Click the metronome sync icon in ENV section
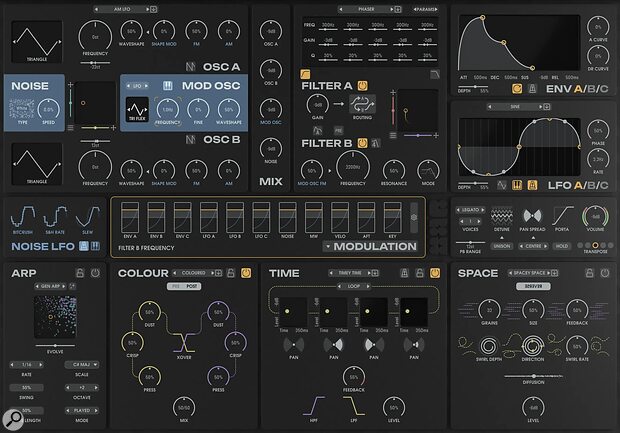The height and width of the screenshot is (433, 620). pos(532,89)
